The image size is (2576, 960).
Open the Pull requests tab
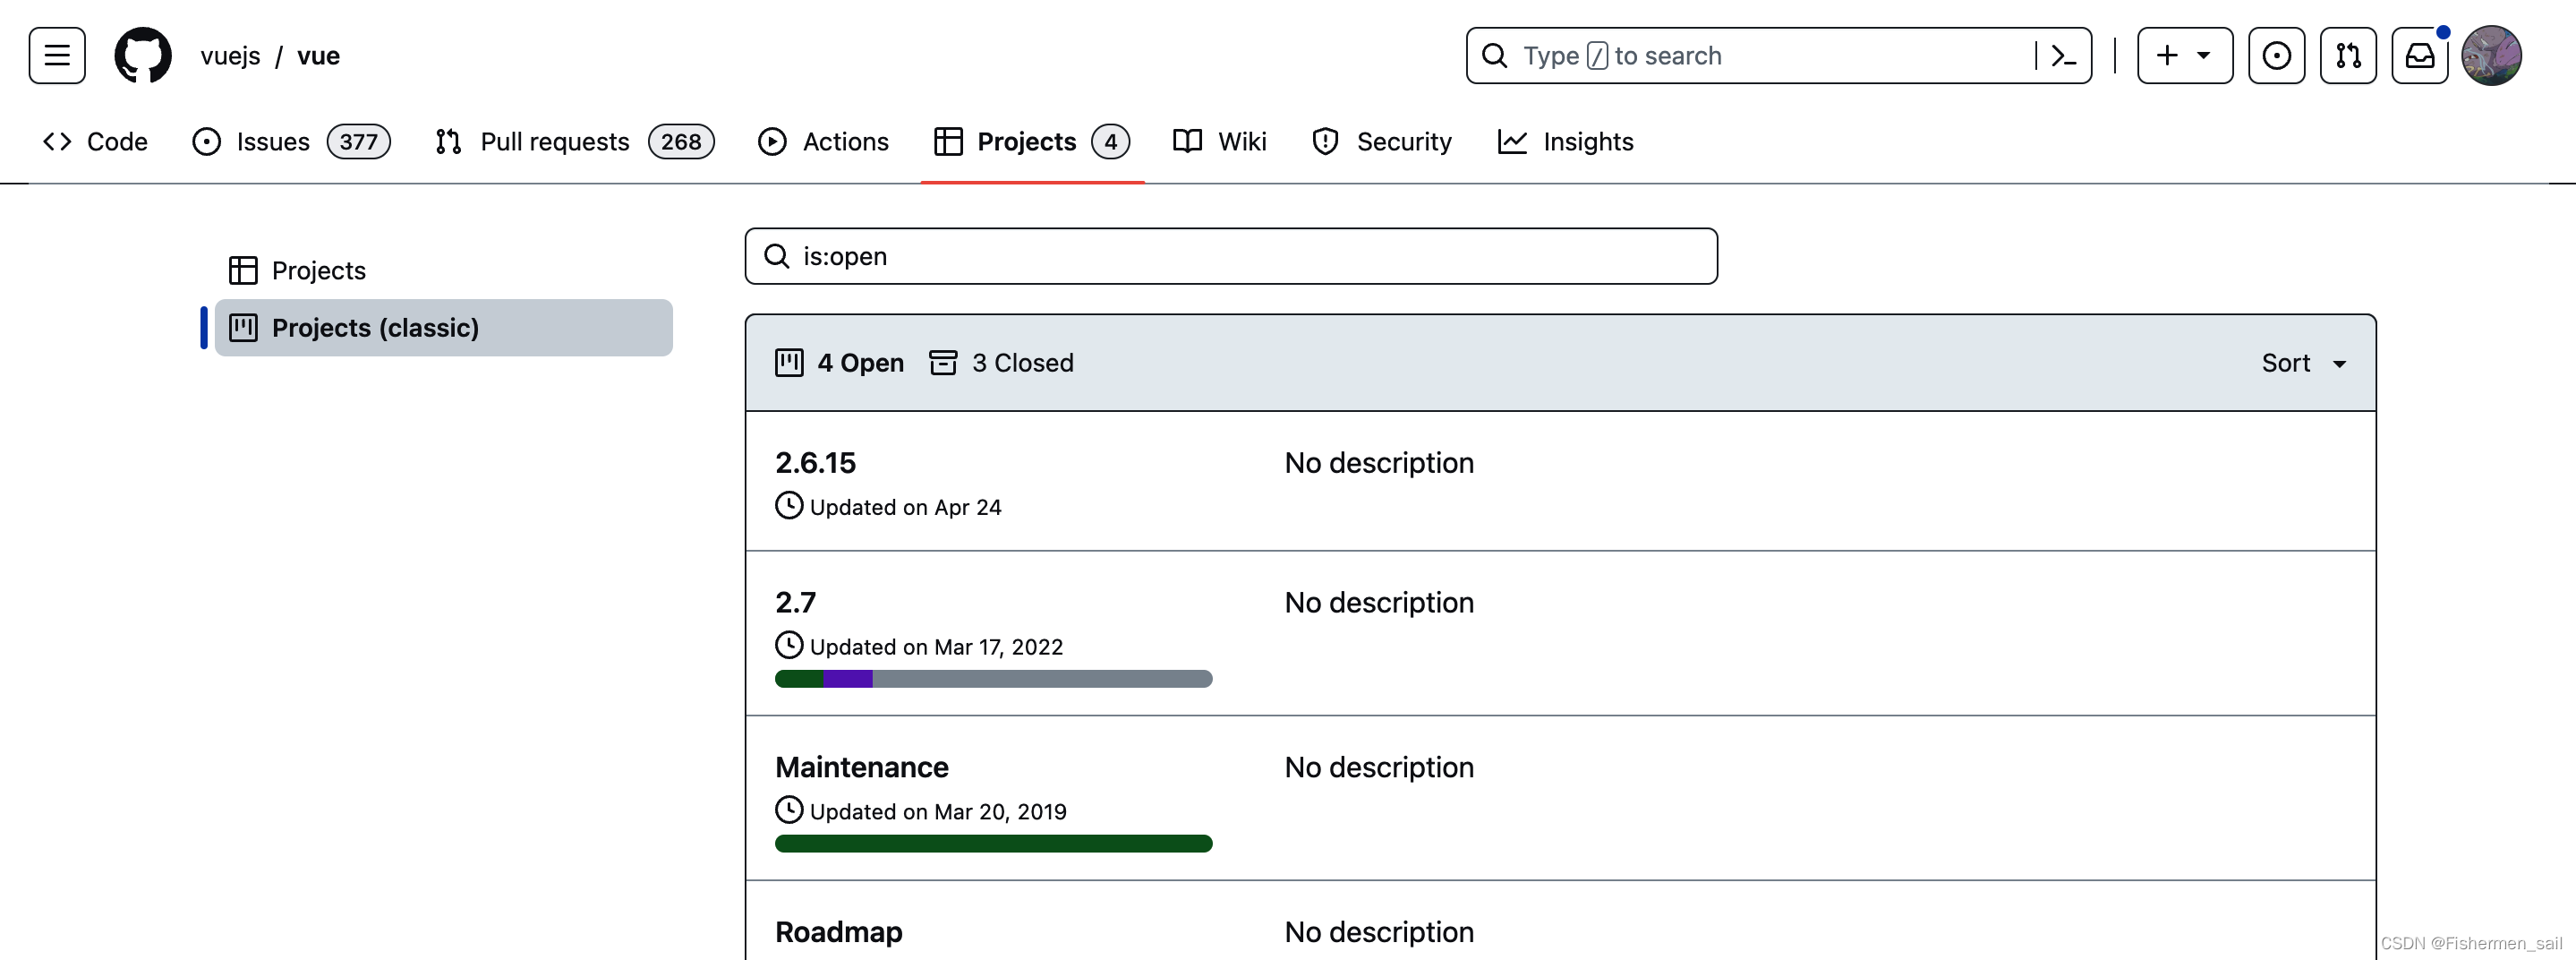575,141
